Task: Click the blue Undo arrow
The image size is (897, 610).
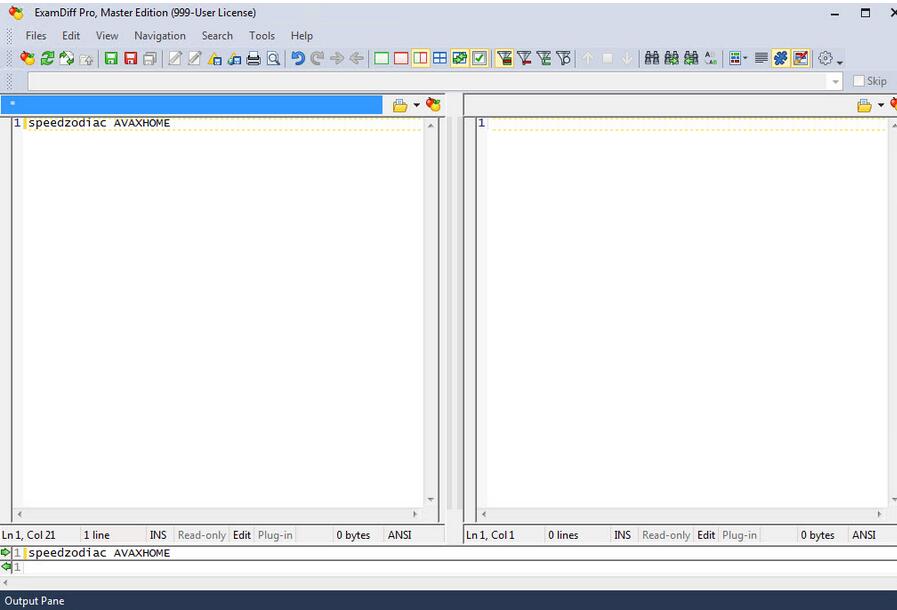Action: 298,58
